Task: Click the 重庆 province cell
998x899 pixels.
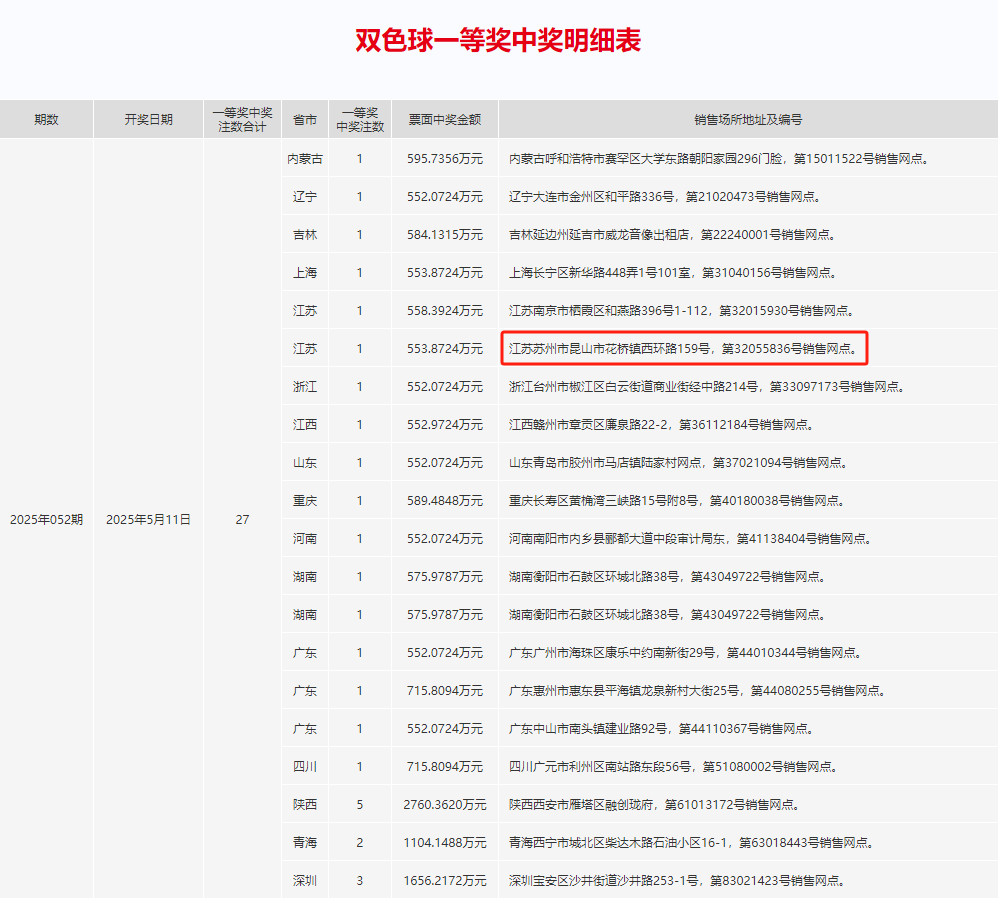Action: point(304,500)
